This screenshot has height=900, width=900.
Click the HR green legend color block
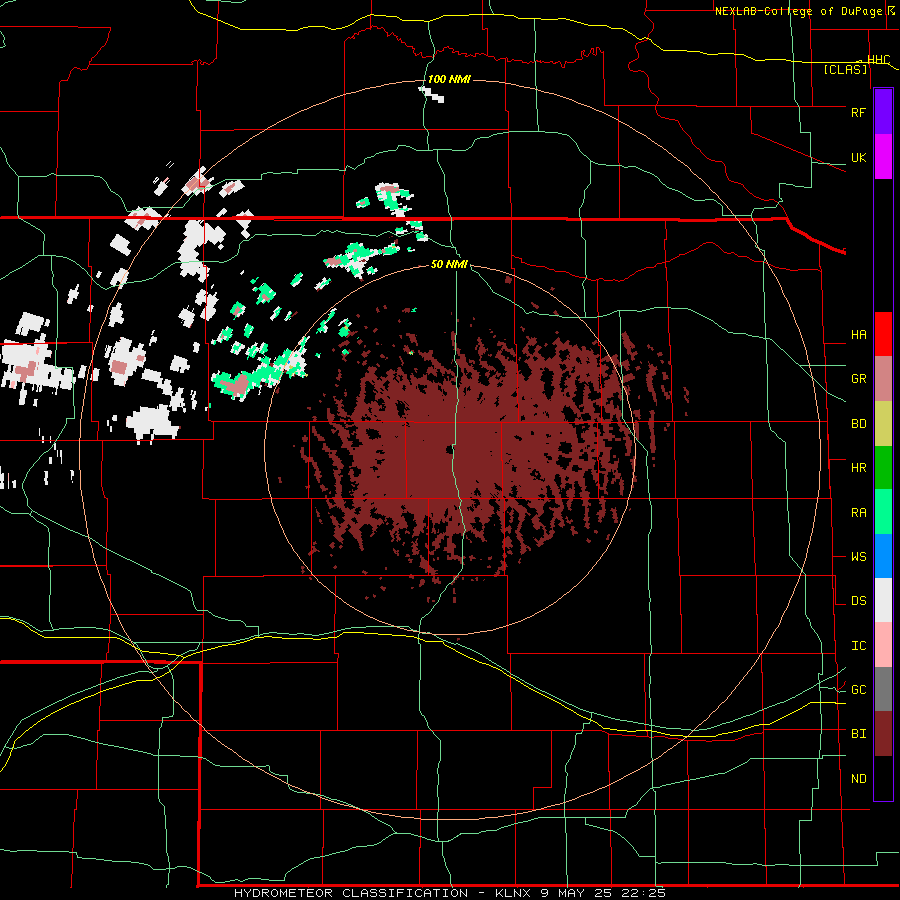[x=883, y=467]
